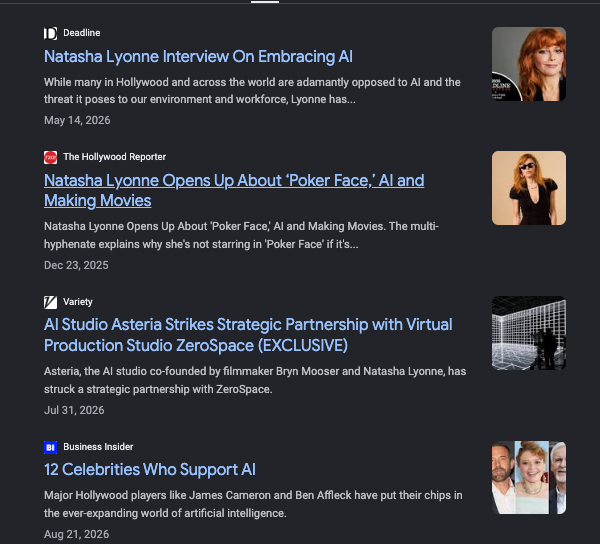
Task: Click the 'Business Insider' source name text
Action: pos(98,447)
